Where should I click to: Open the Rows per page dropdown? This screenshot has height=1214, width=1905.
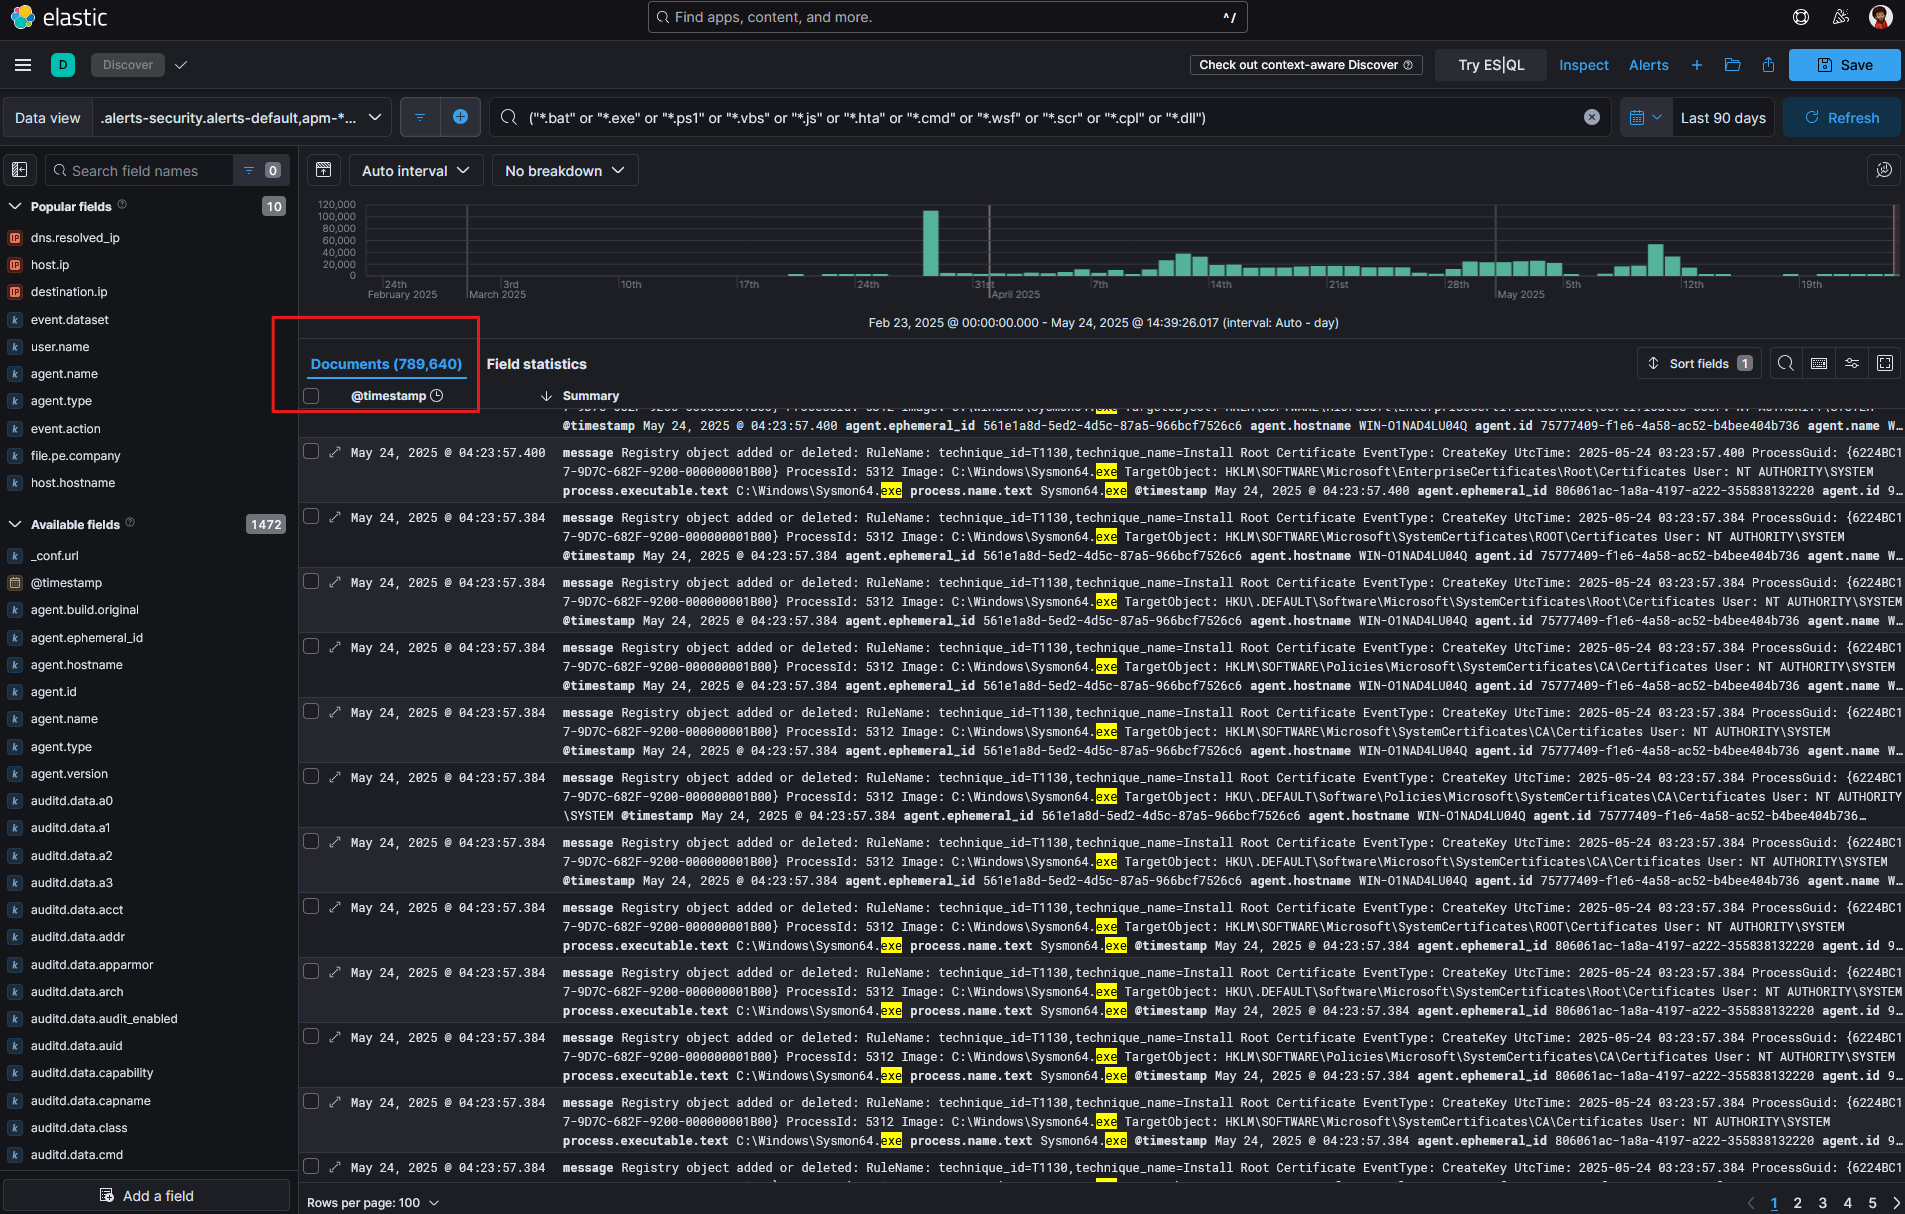point(373,1202)
